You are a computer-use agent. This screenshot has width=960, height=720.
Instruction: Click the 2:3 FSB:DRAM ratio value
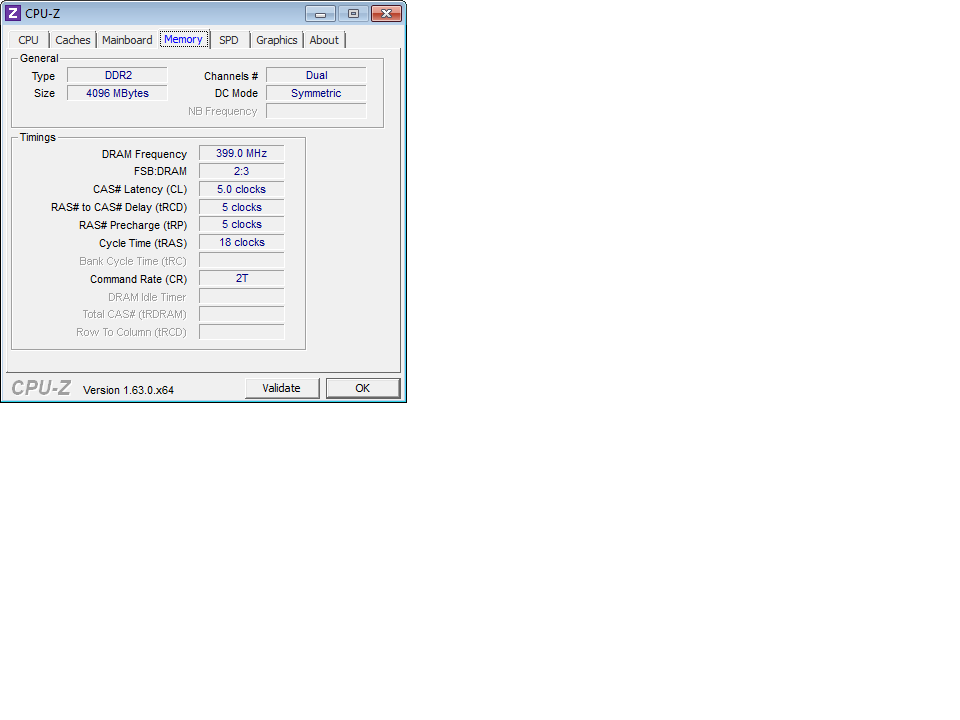[242, 171]
